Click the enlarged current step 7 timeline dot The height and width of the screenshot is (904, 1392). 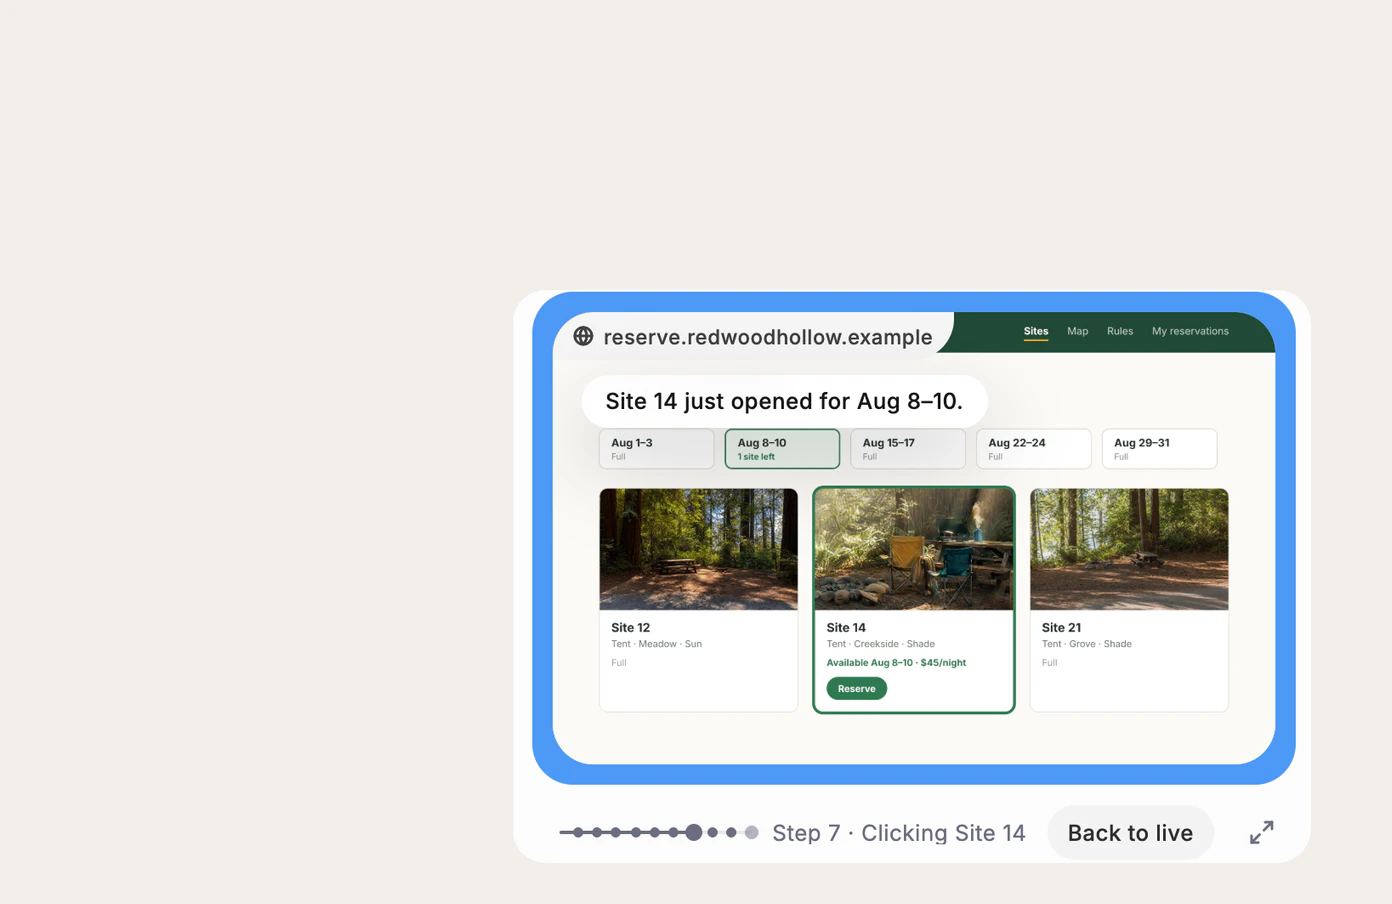click(x=693, y=832)
